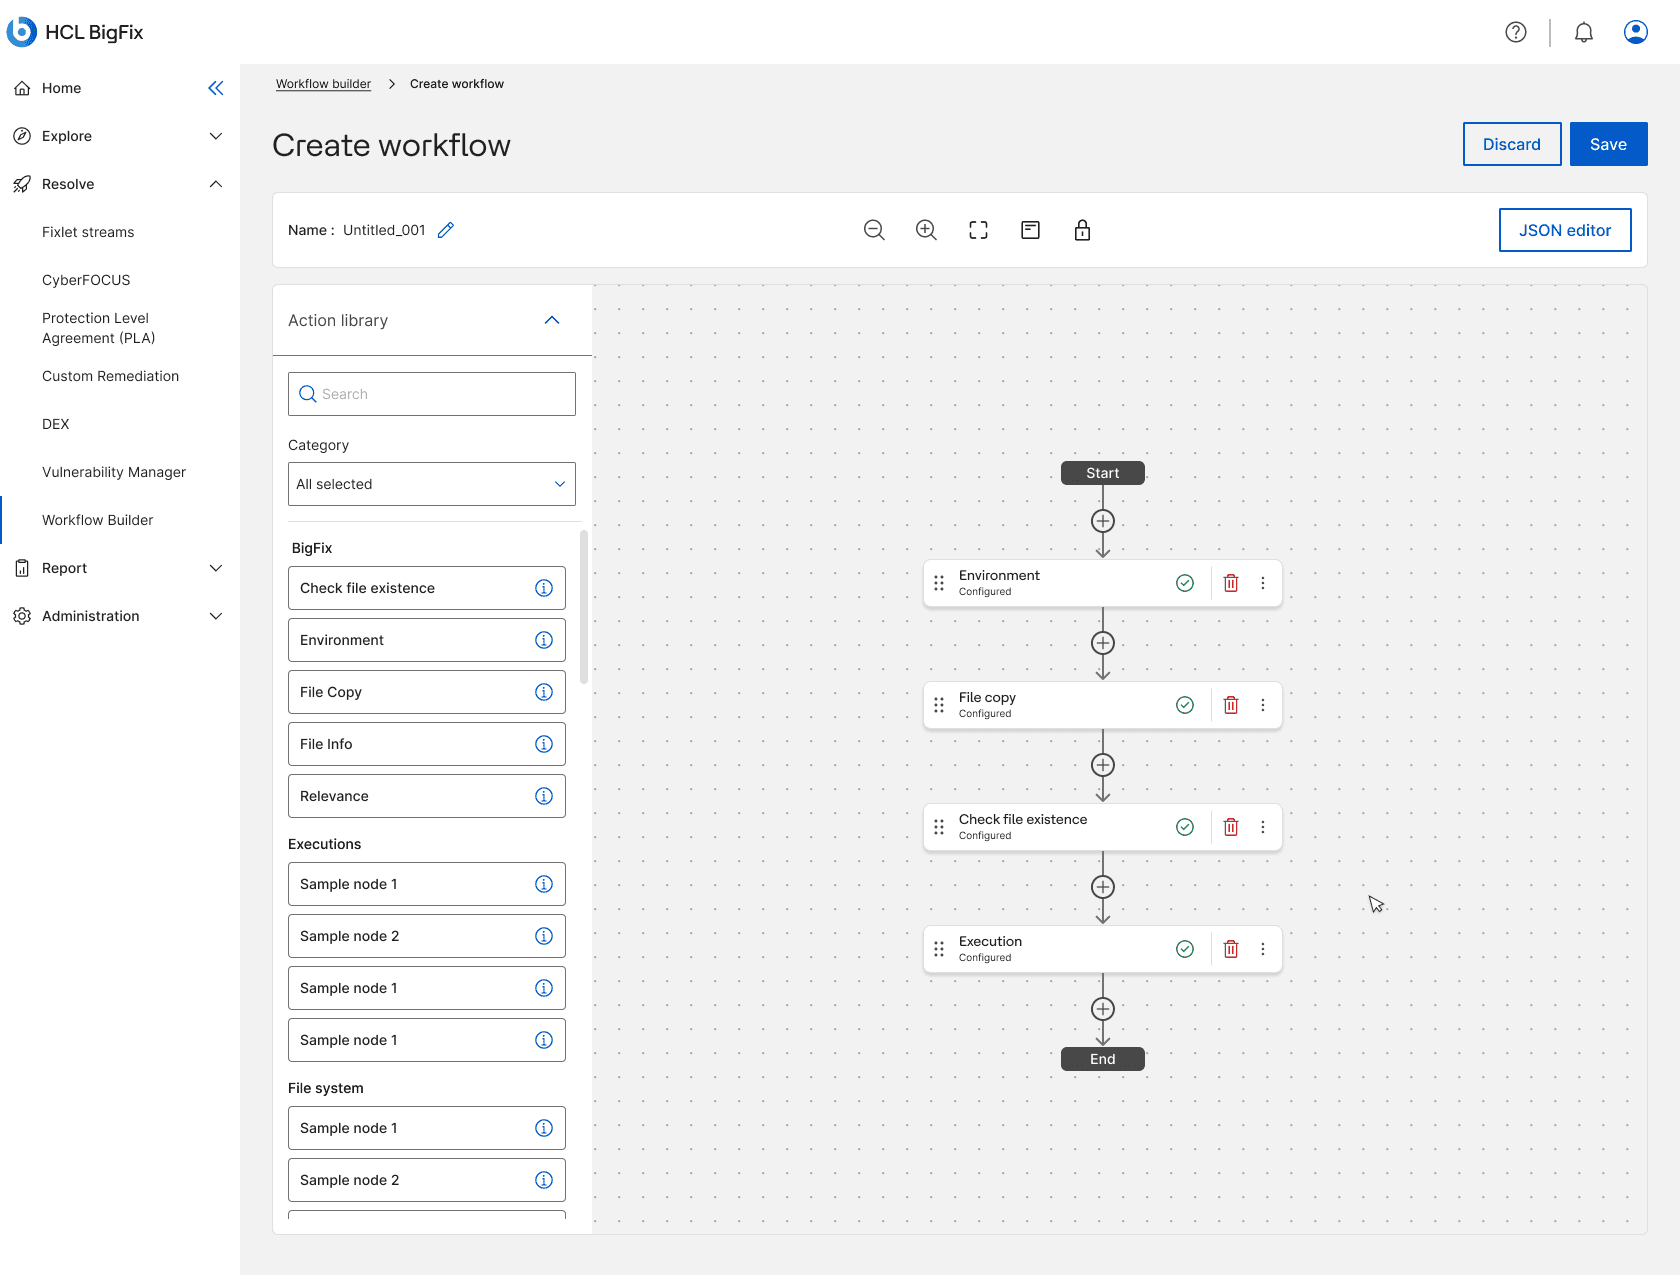Open the help icon in header

click(1516, 32)
